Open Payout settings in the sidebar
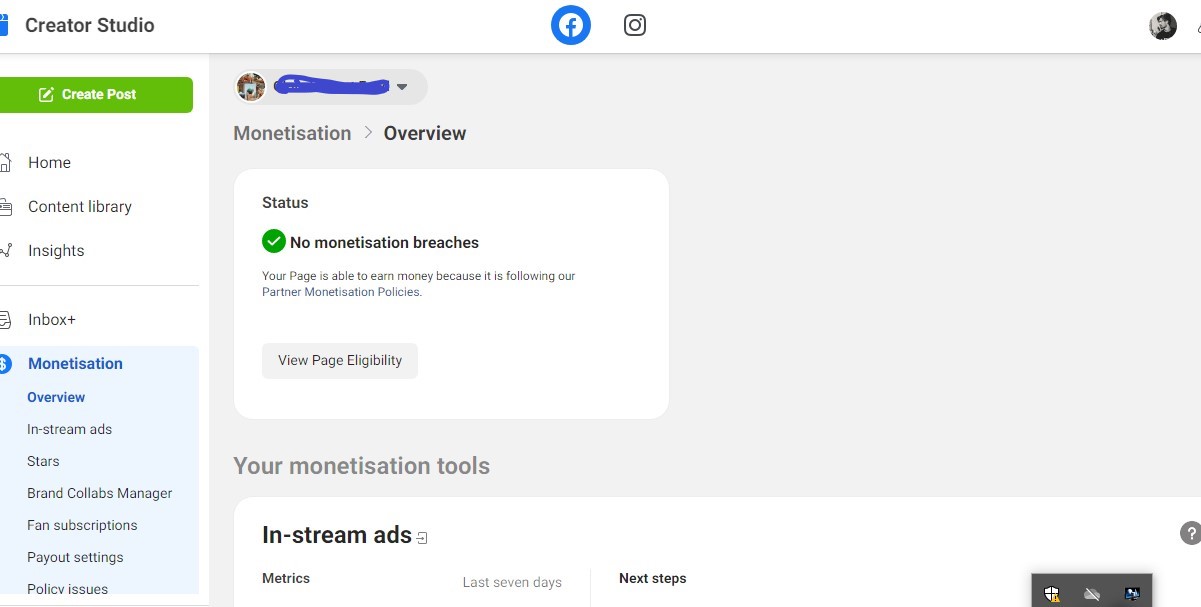Screen dimensions: 1201x607 [75, 557]
